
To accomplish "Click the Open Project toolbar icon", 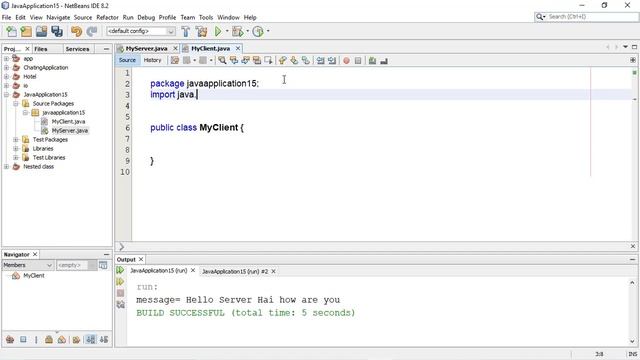I will pyautogui.click(x=41, y=31).
